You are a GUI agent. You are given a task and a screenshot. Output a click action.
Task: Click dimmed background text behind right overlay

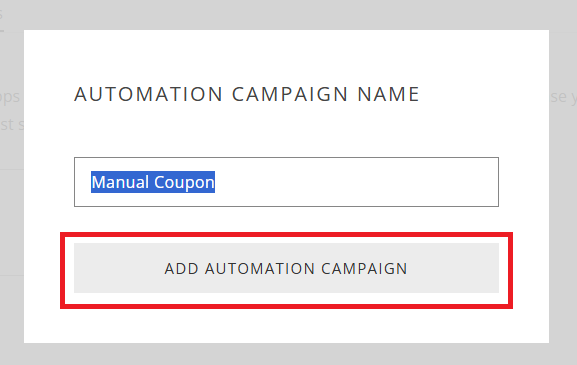coord(563,97)
